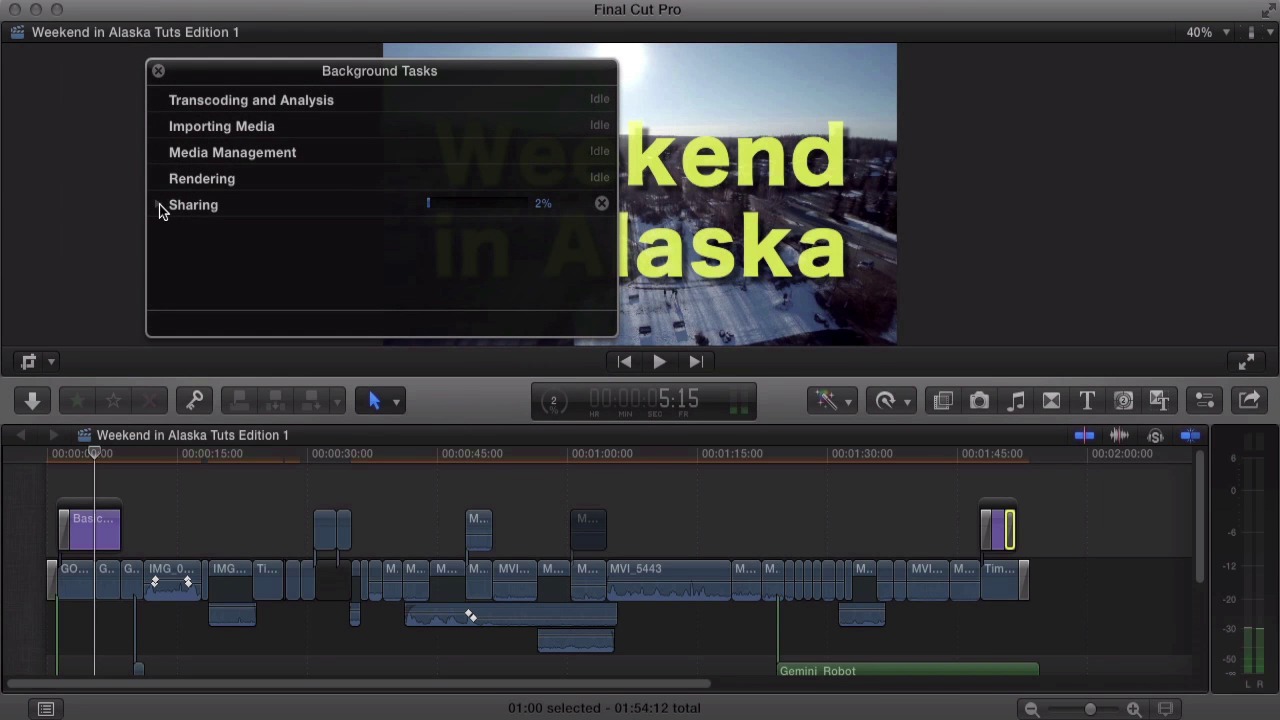1280x720 pixels.
Task: Open clip appearance options button
Action: tap(1165, 709)
